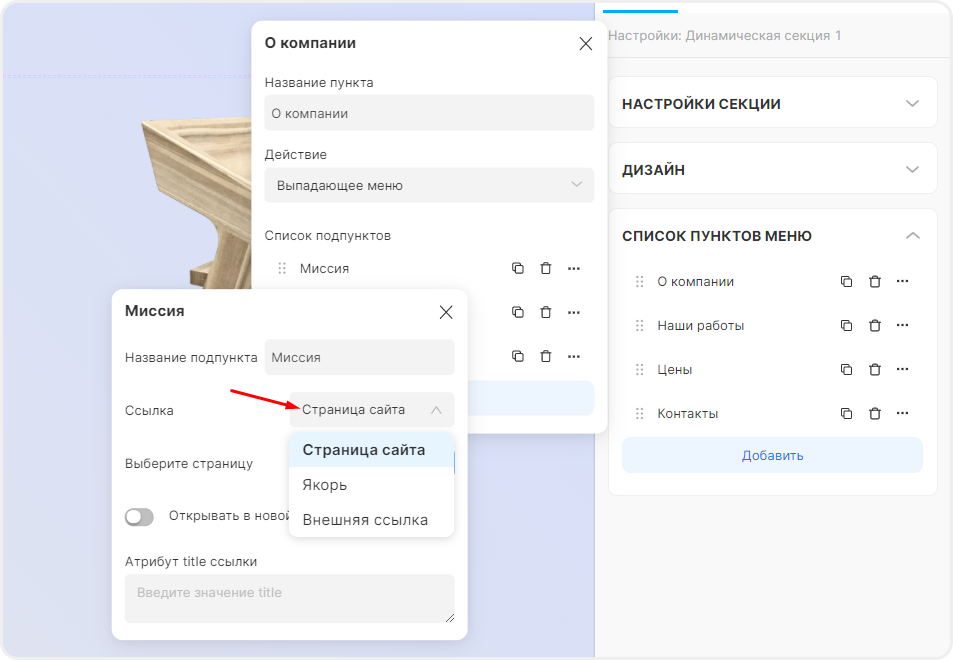Delete the Контакты menu item
Image resolution: width=953 pixels, height=660 pixels.
[875, 413]
